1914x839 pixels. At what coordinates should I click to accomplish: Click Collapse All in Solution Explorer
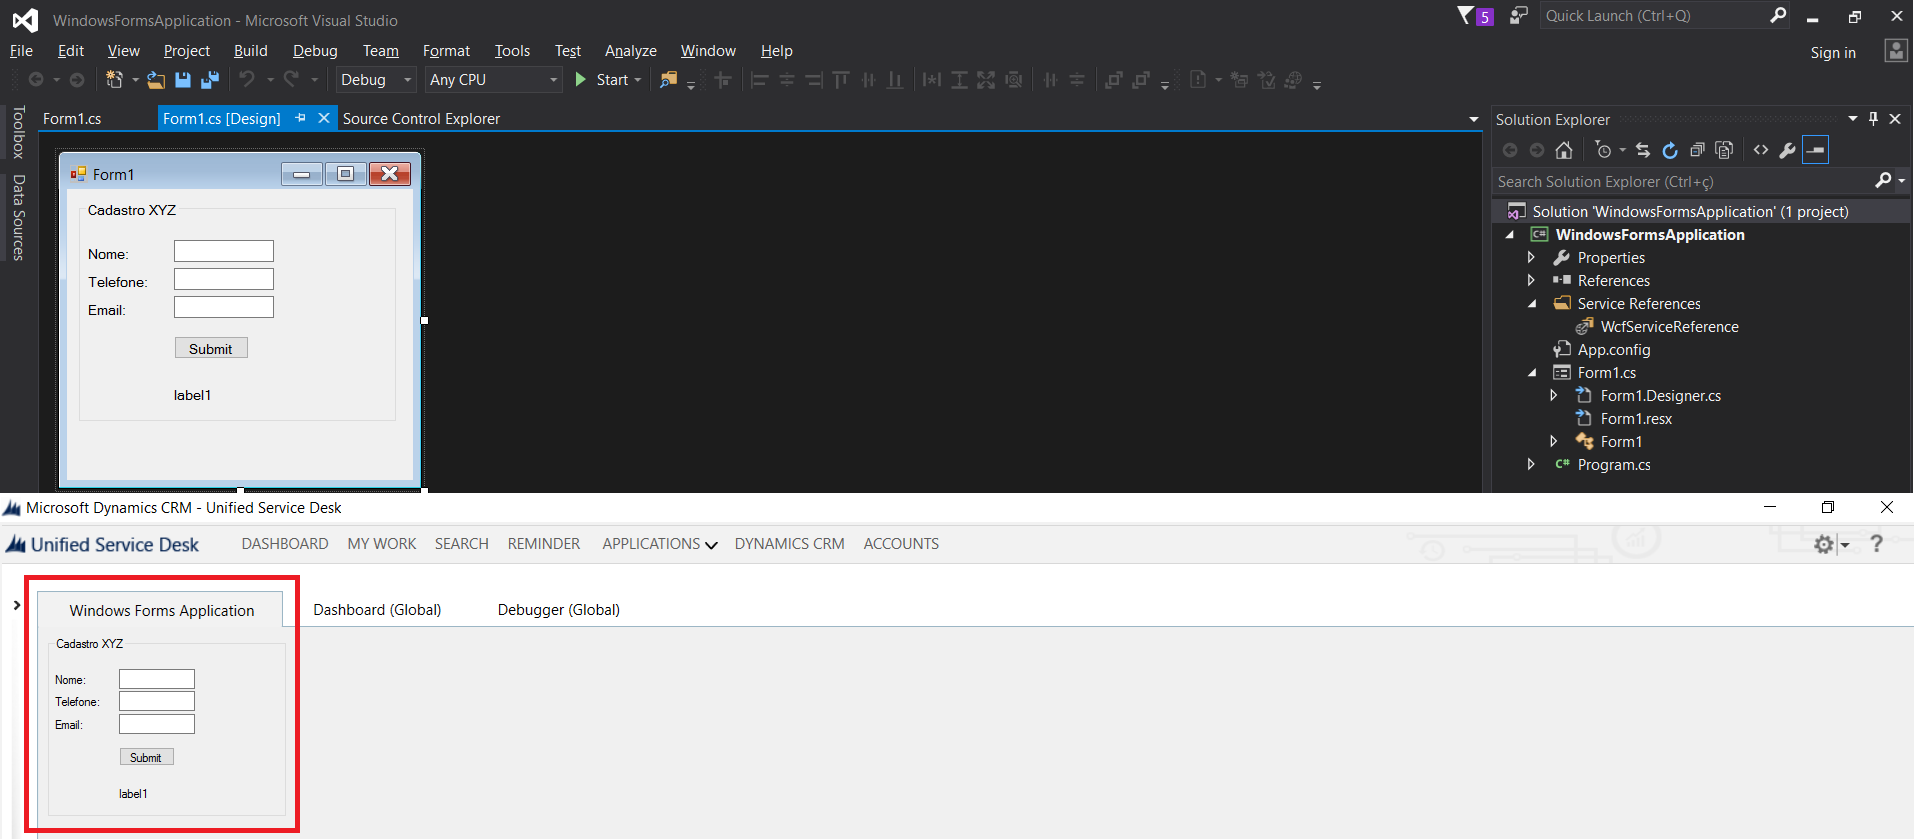coord(1697,150)
